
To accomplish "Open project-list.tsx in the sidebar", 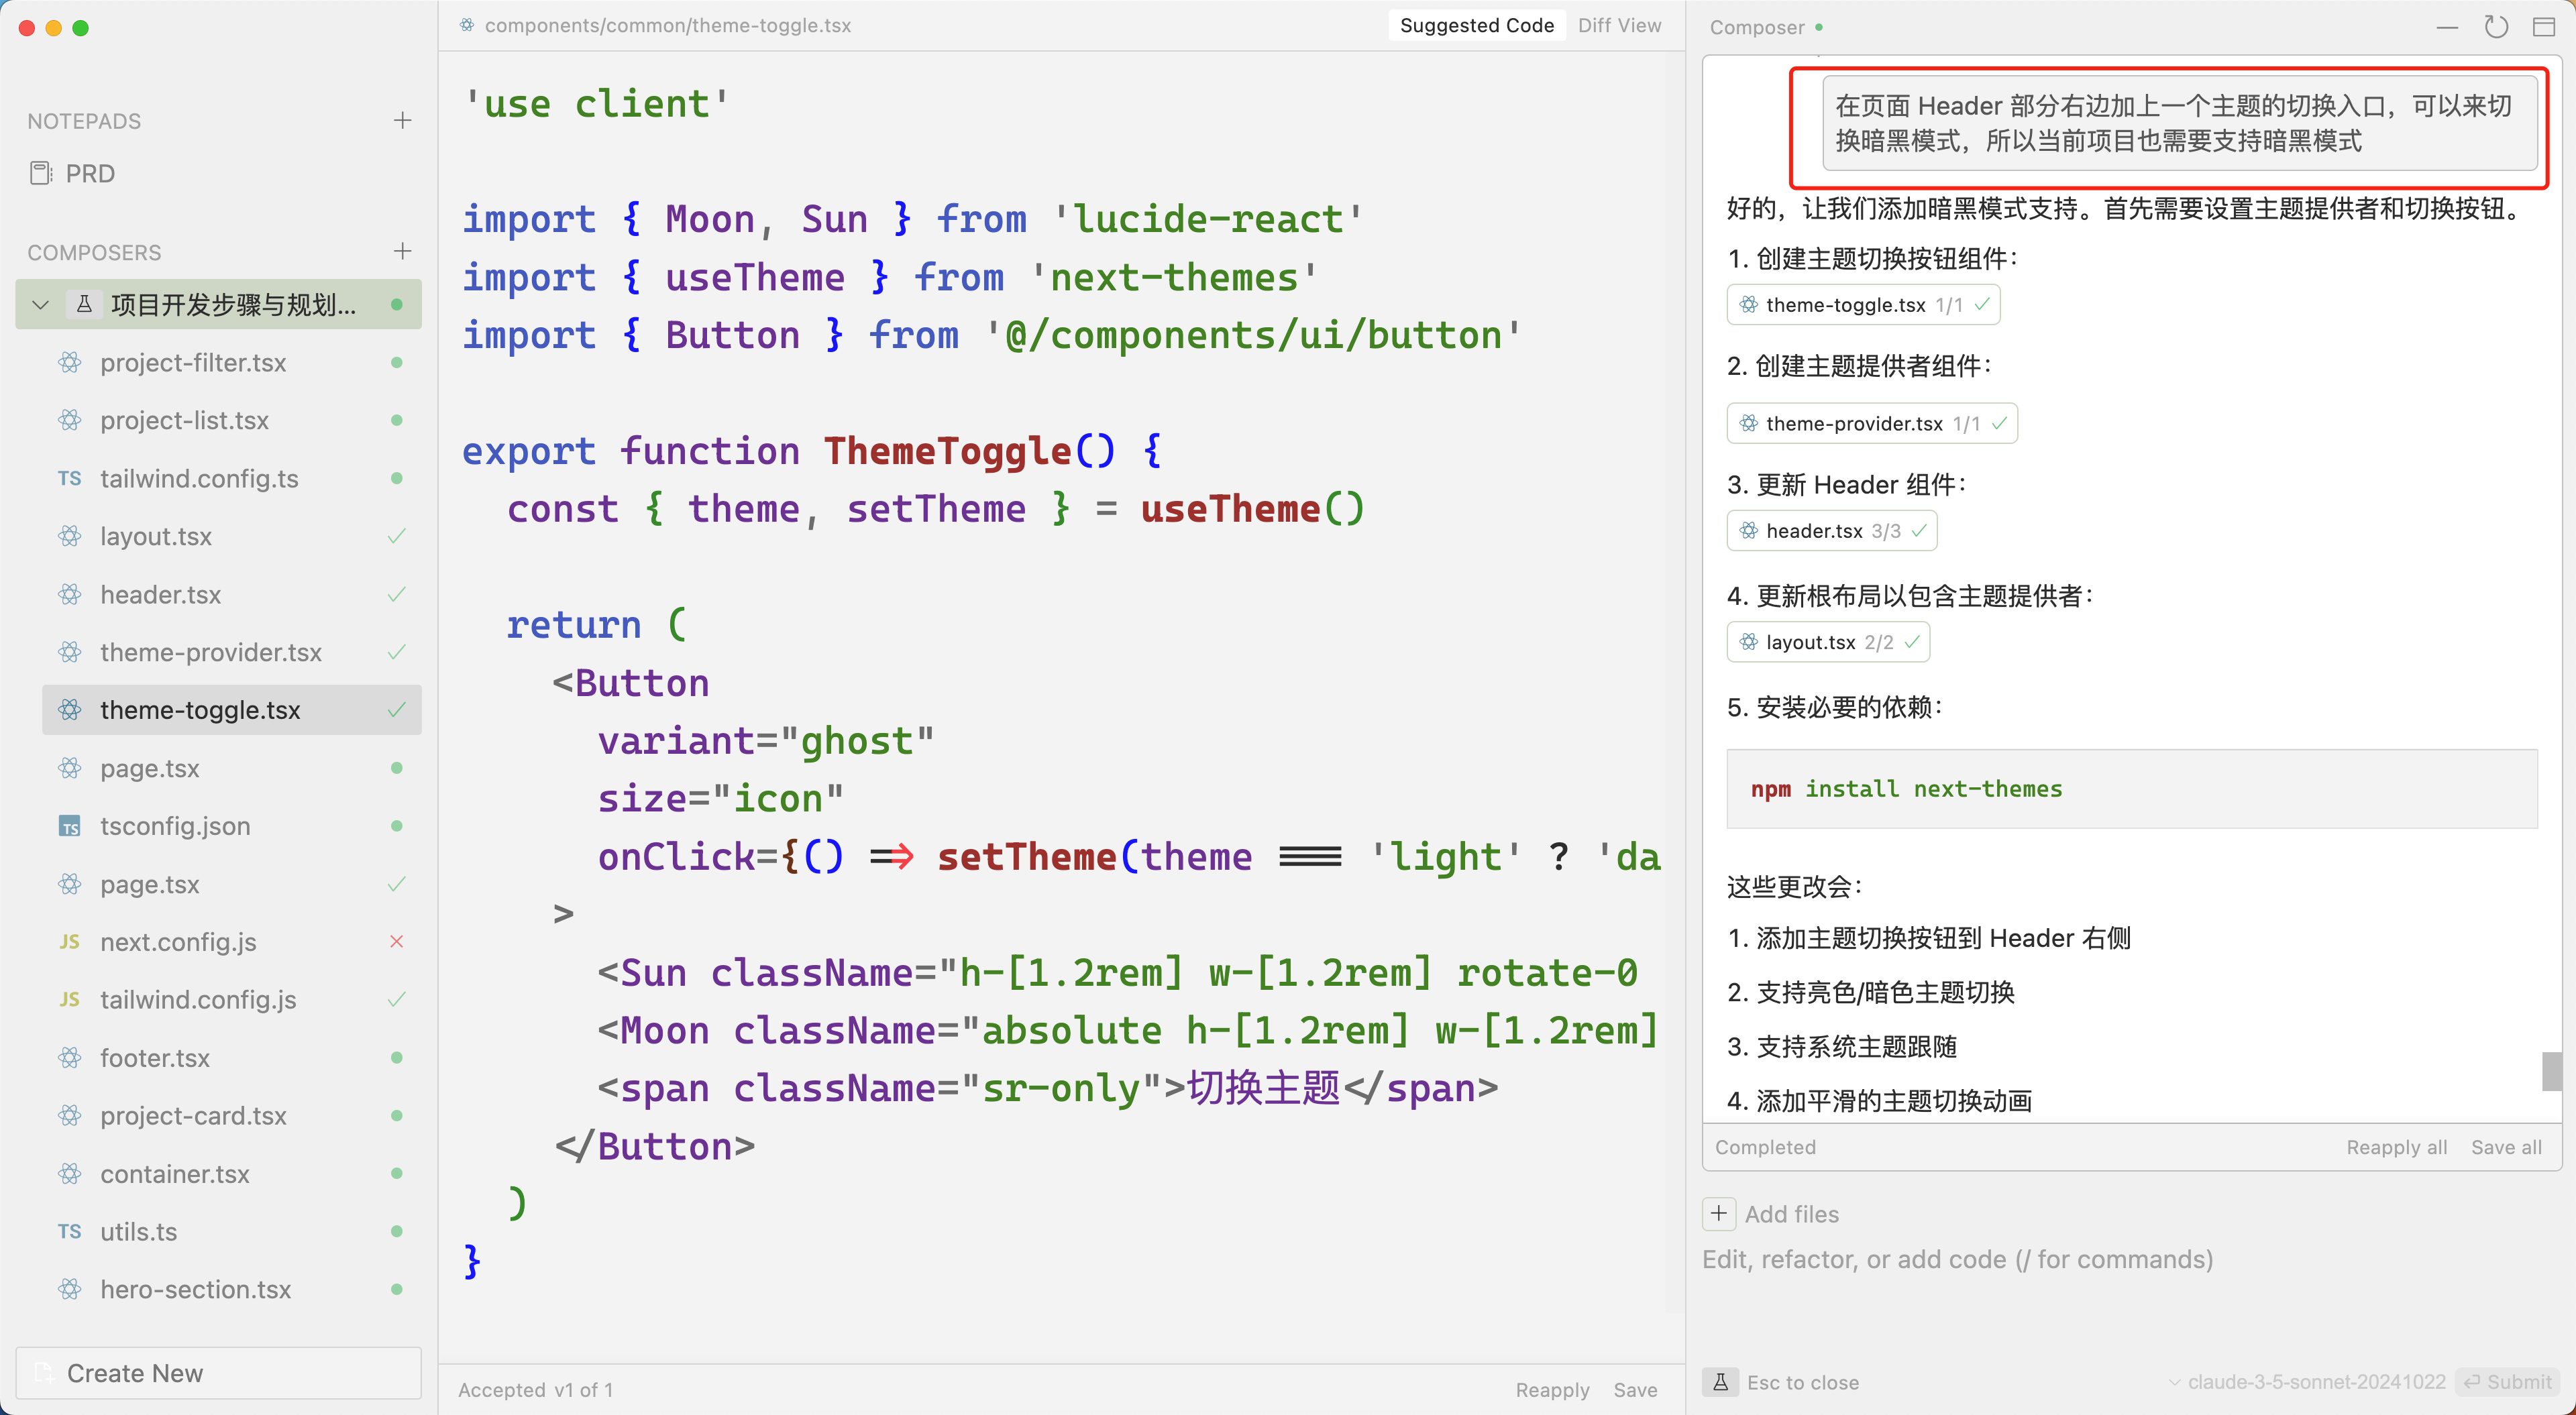I will [x=232, y=420].
